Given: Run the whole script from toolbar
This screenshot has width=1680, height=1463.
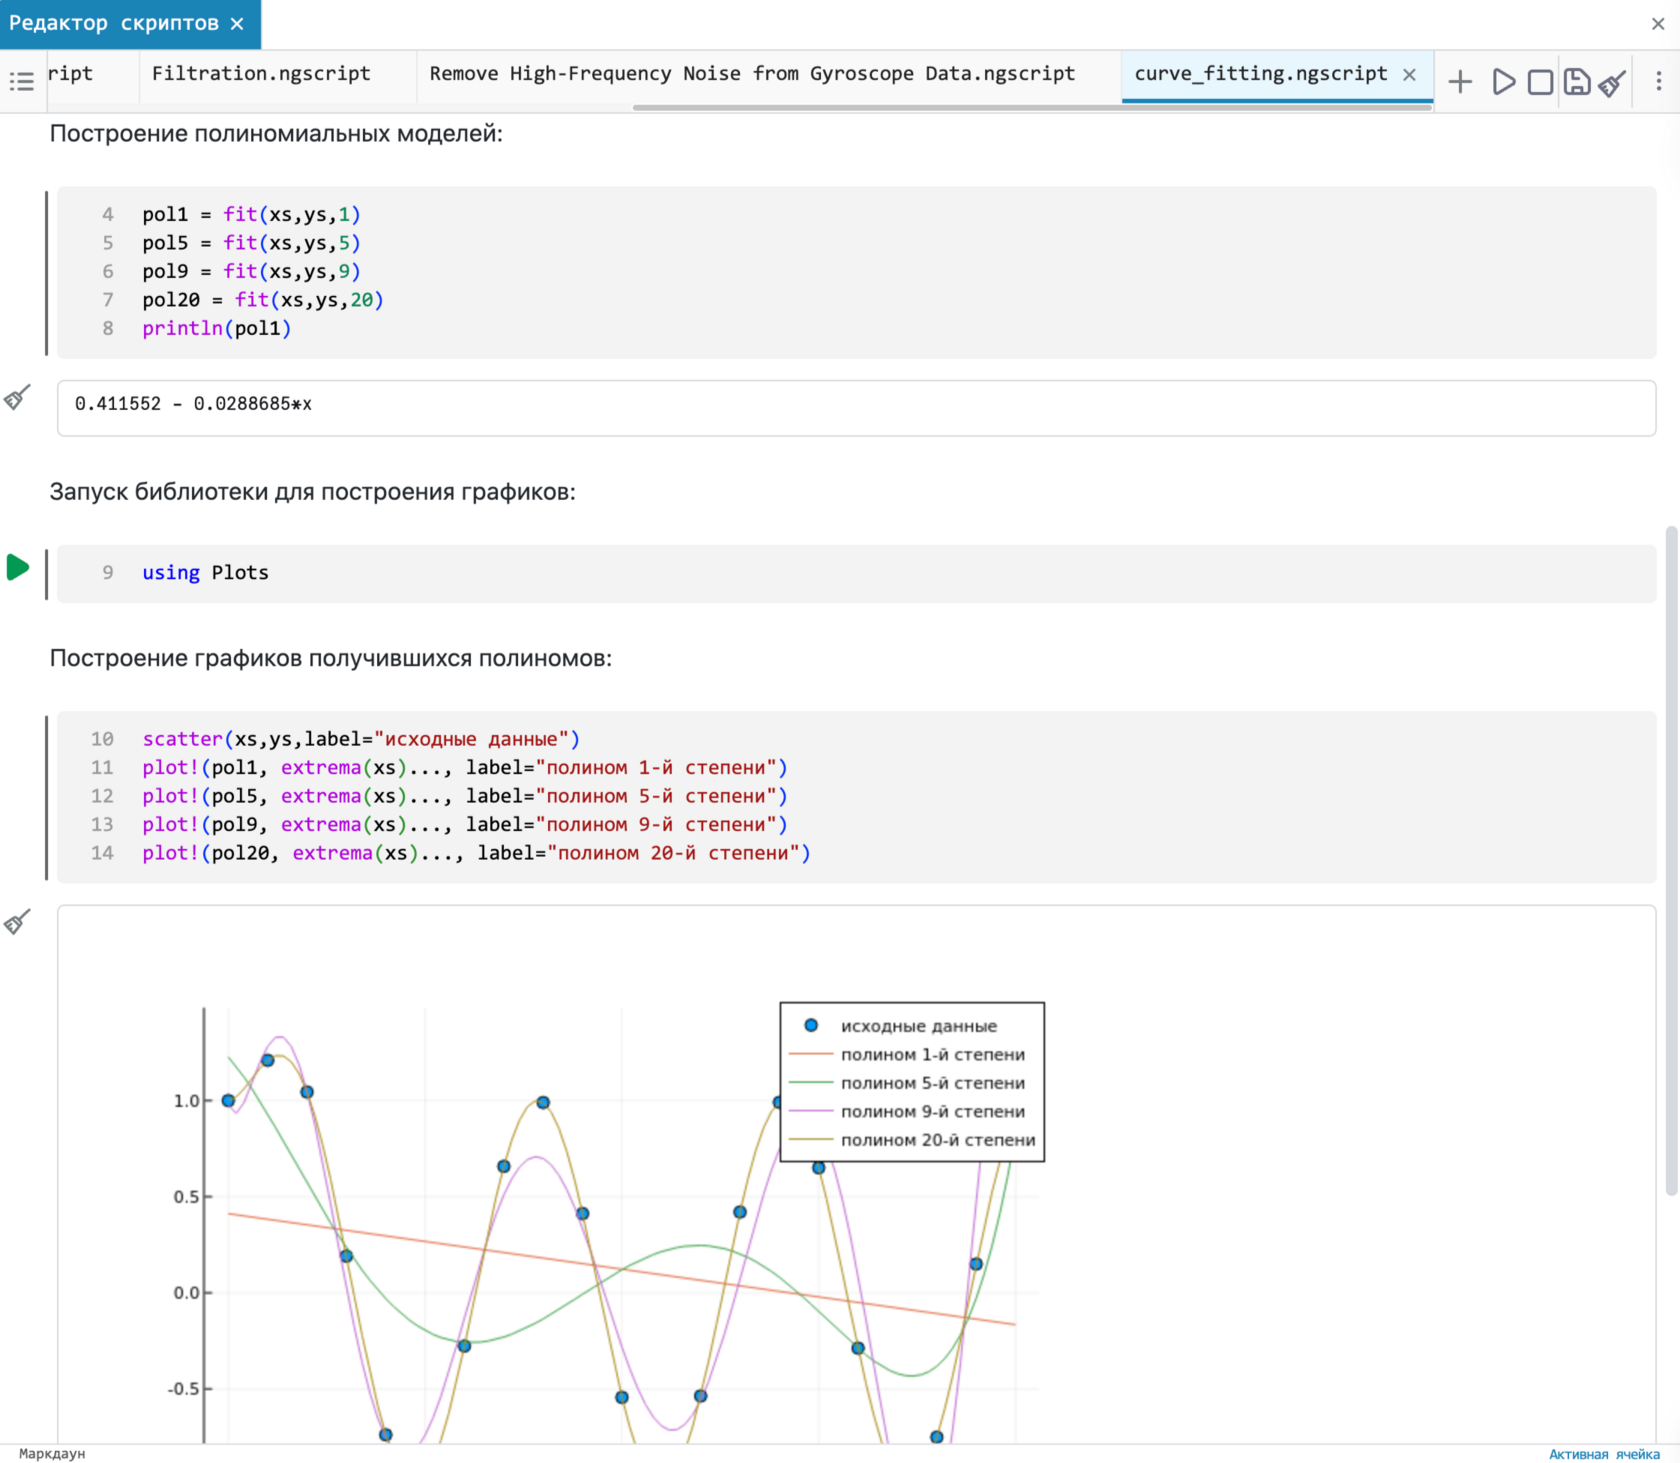Looking at the screenshot, I should click(1503, 81).
